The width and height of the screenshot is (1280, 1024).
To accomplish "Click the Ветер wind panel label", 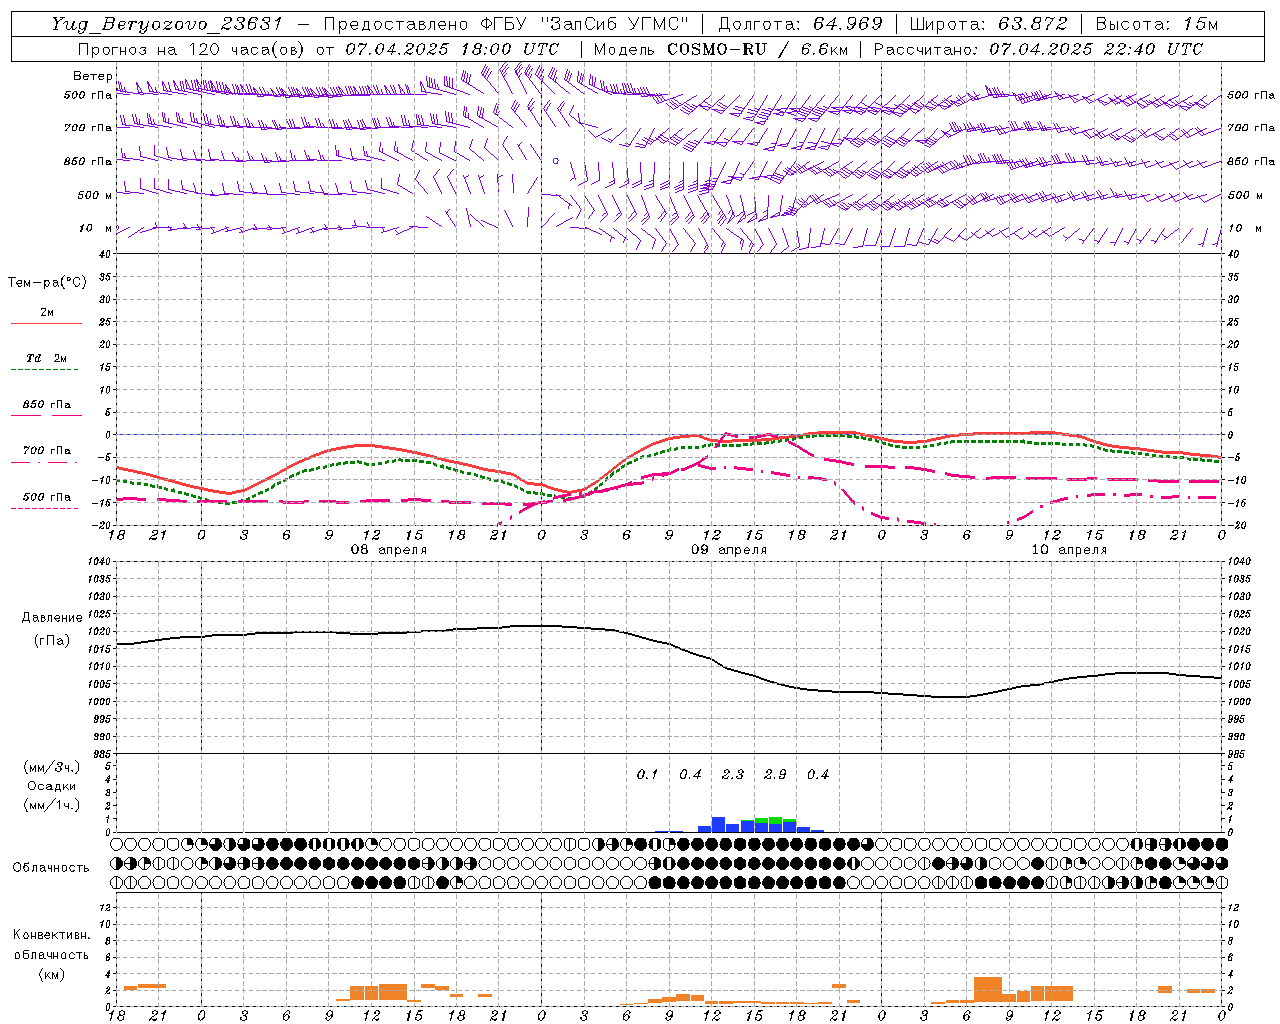I will 93,76.
